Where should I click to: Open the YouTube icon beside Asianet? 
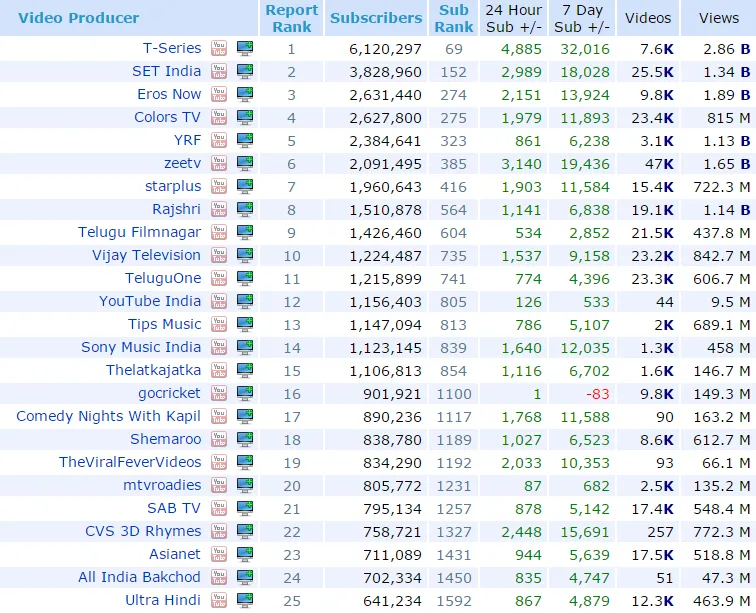tap(219, 554)
